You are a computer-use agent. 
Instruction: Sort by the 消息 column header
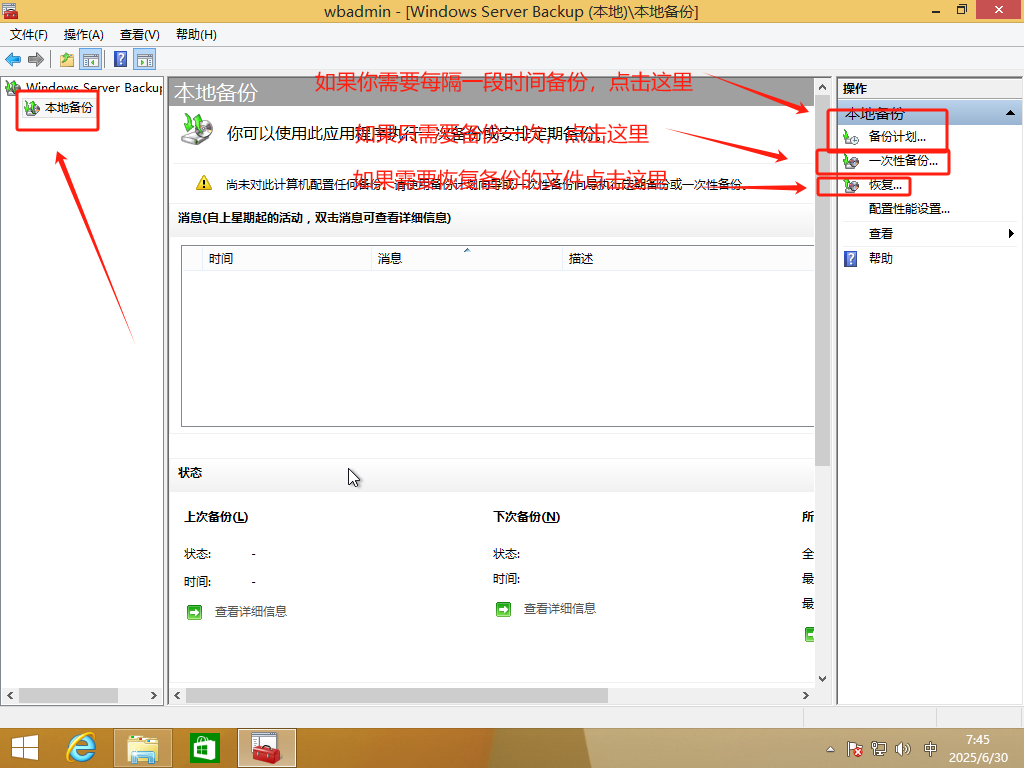coord(466,259)
